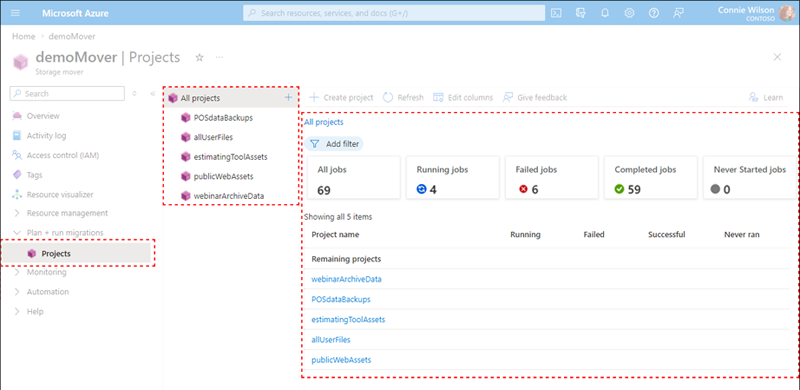The image size is (800, 390).
Task: Open the notifications bell
Action: pyautogui.click(x=605, y=13)
